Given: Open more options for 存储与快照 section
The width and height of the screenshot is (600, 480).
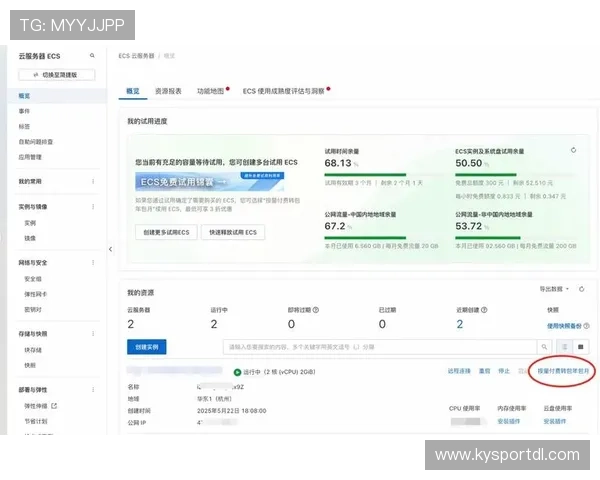Looking at the screenshot, I should 93,334.
